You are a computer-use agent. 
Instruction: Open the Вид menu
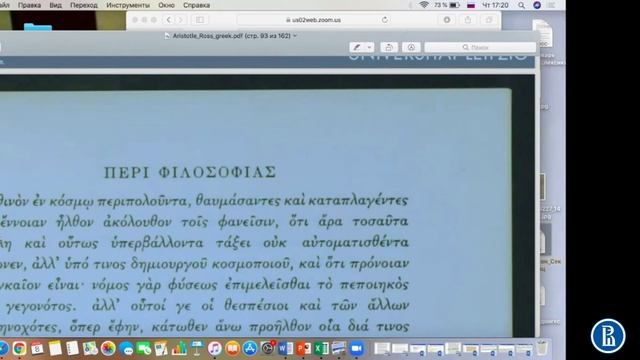point(56,5)
